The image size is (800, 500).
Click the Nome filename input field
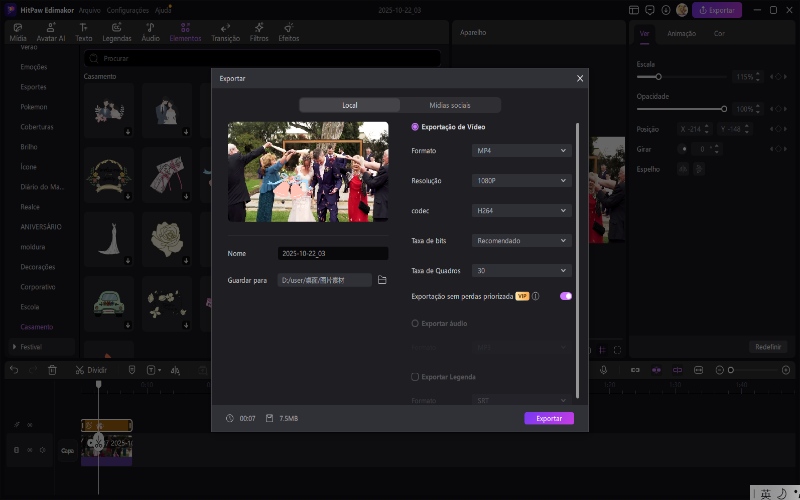coord(333,254)
